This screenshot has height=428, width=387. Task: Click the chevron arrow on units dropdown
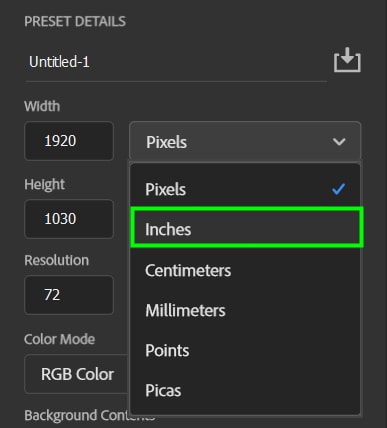[339, 142]
